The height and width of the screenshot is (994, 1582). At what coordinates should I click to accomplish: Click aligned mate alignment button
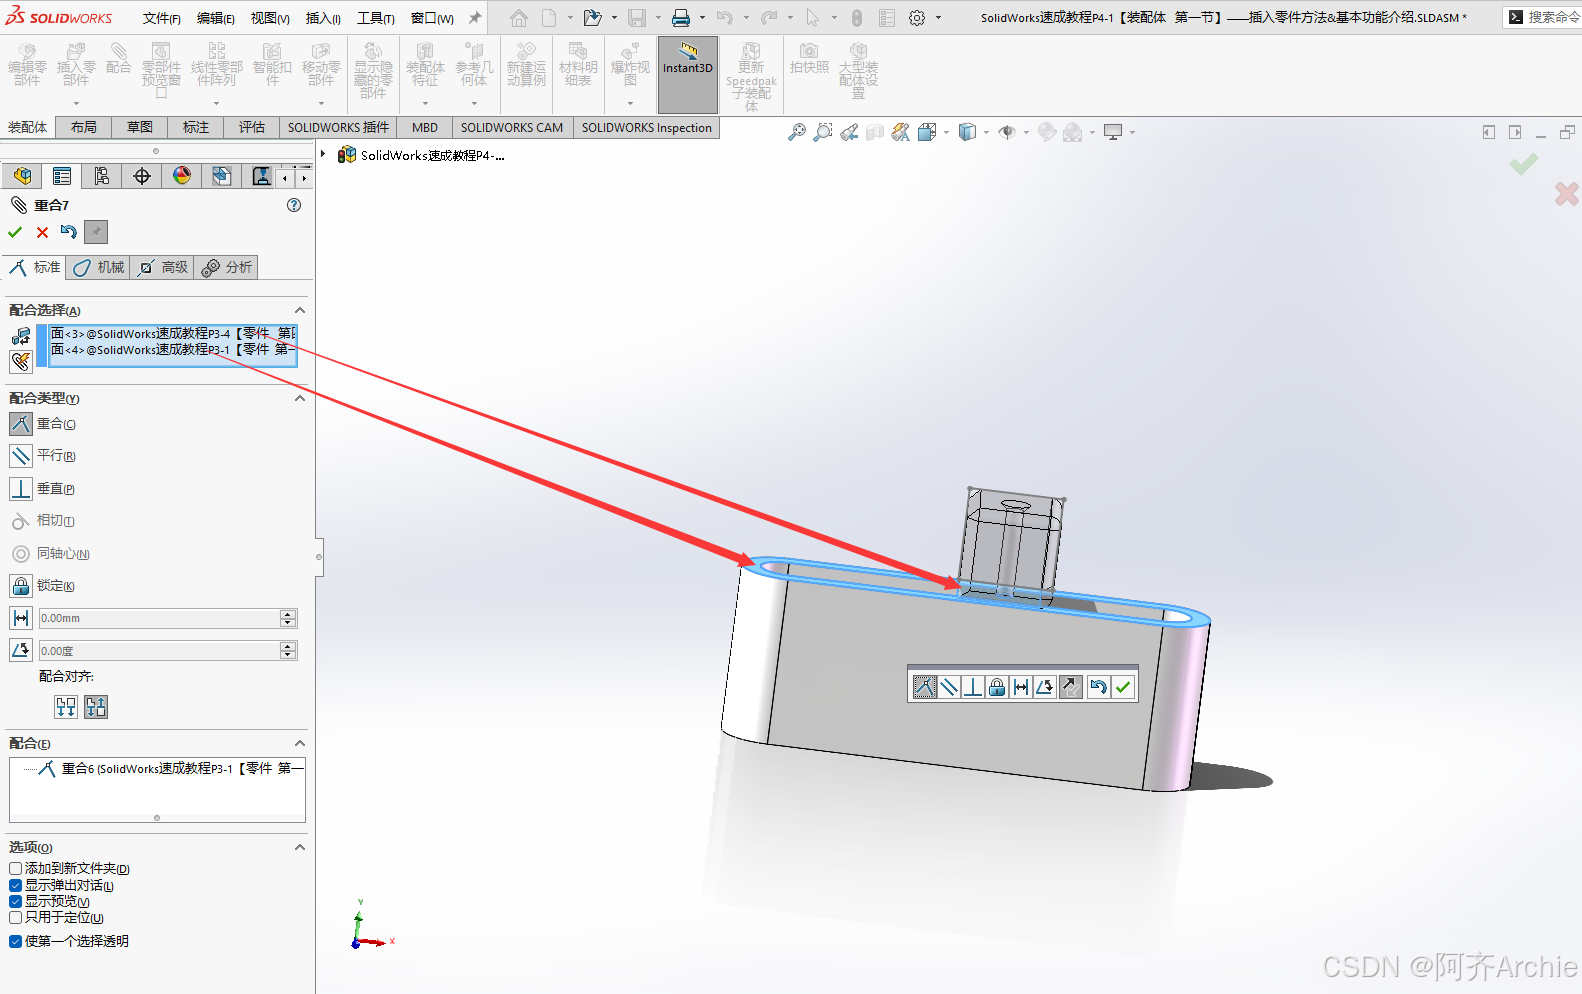click(x=66, y=707)
